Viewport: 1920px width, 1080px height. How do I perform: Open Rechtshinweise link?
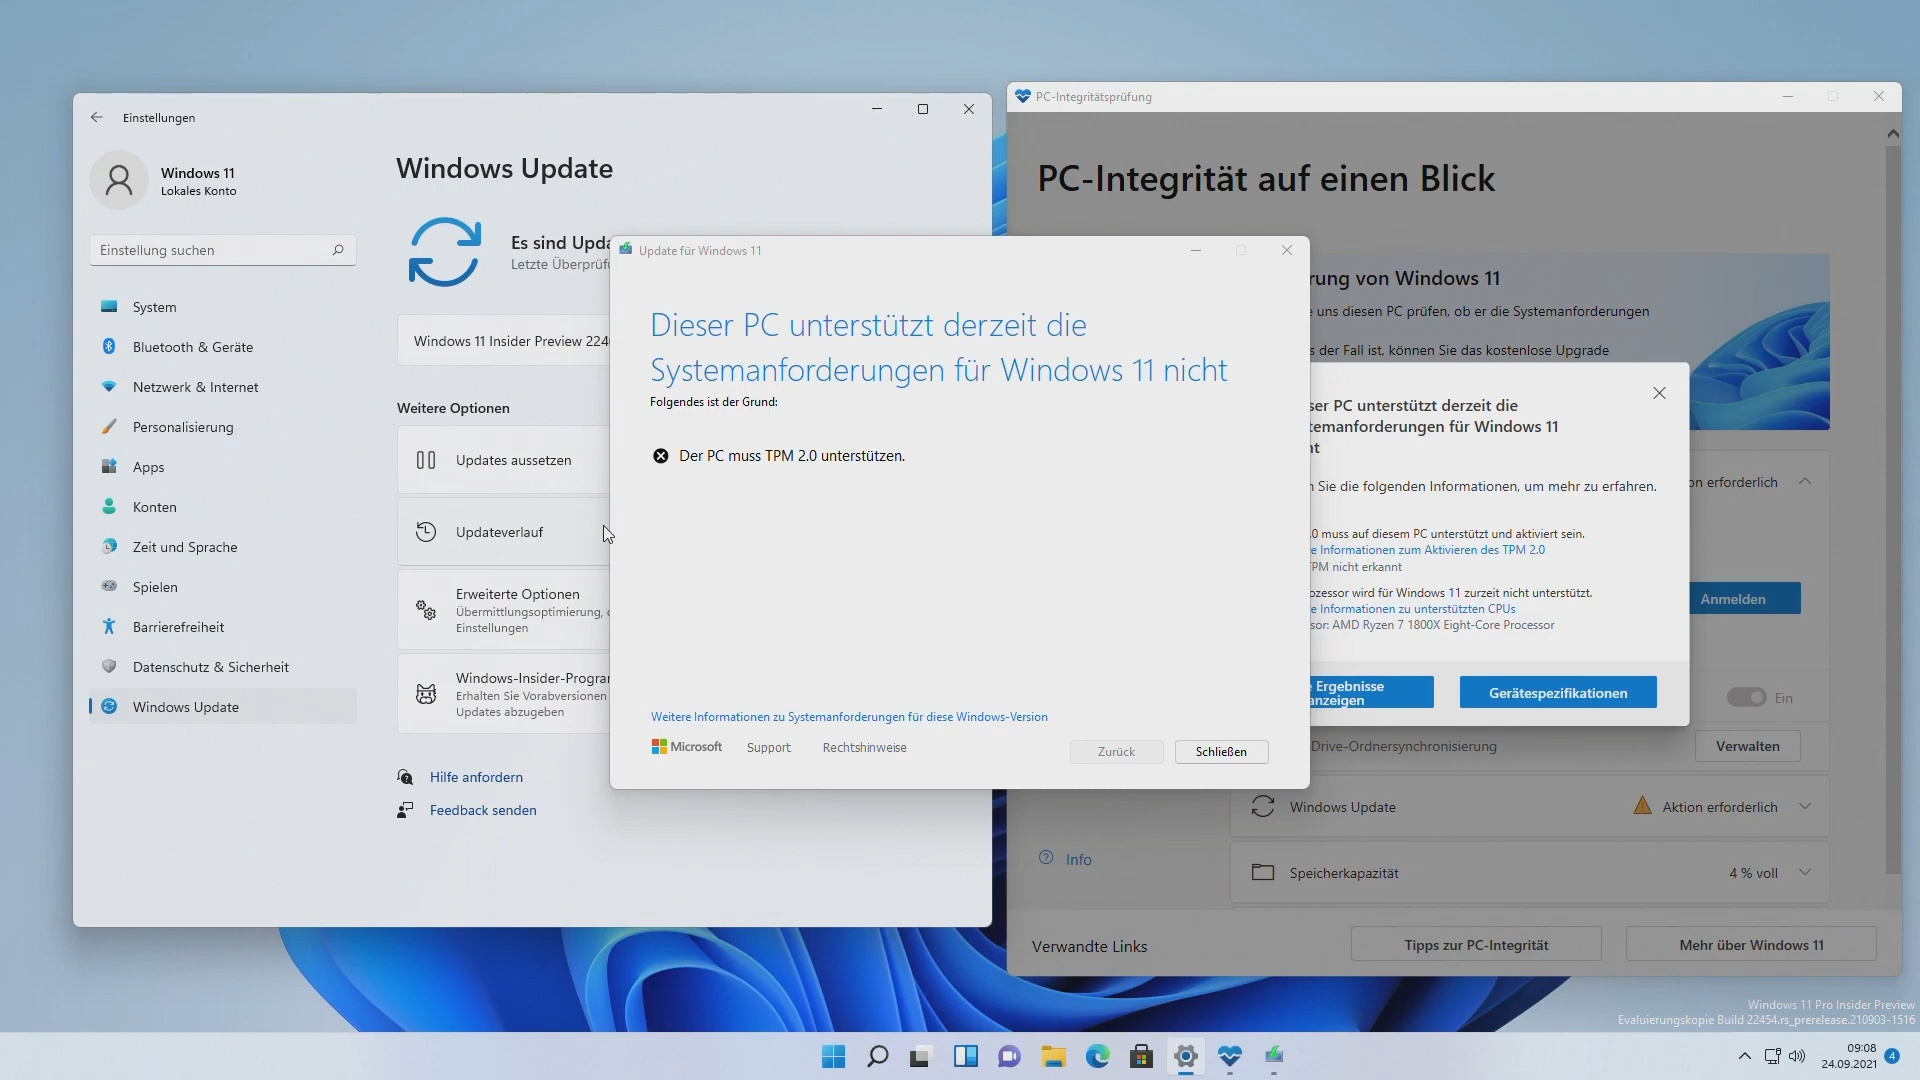point(864,748)
